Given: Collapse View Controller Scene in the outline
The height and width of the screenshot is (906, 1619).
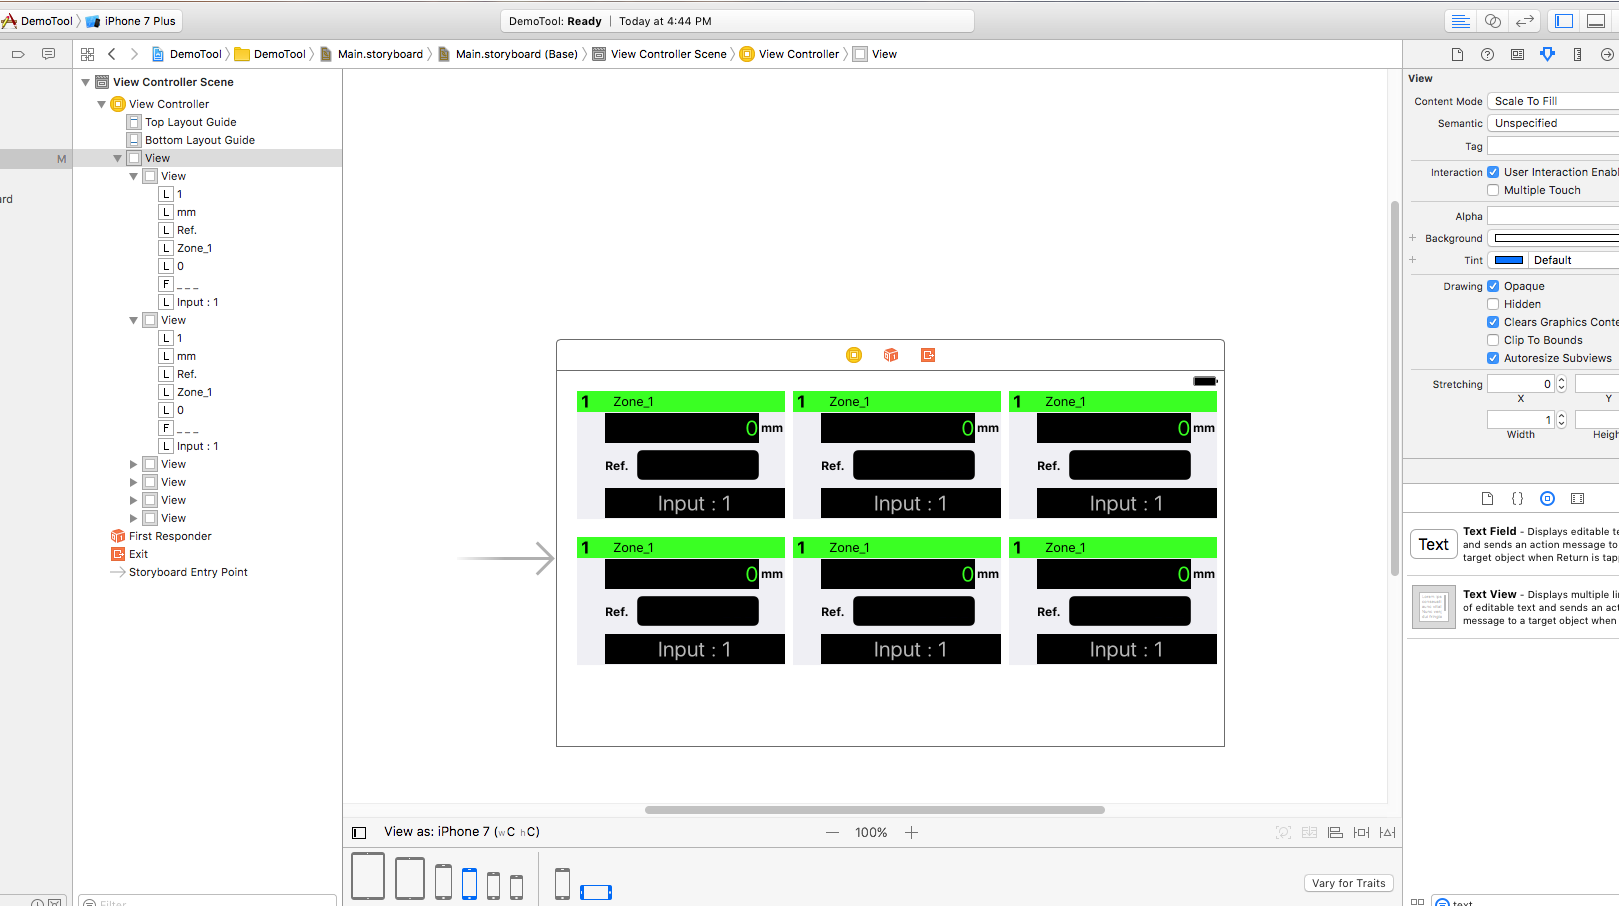Looking at the screenshot, I should tap(85, 82).
